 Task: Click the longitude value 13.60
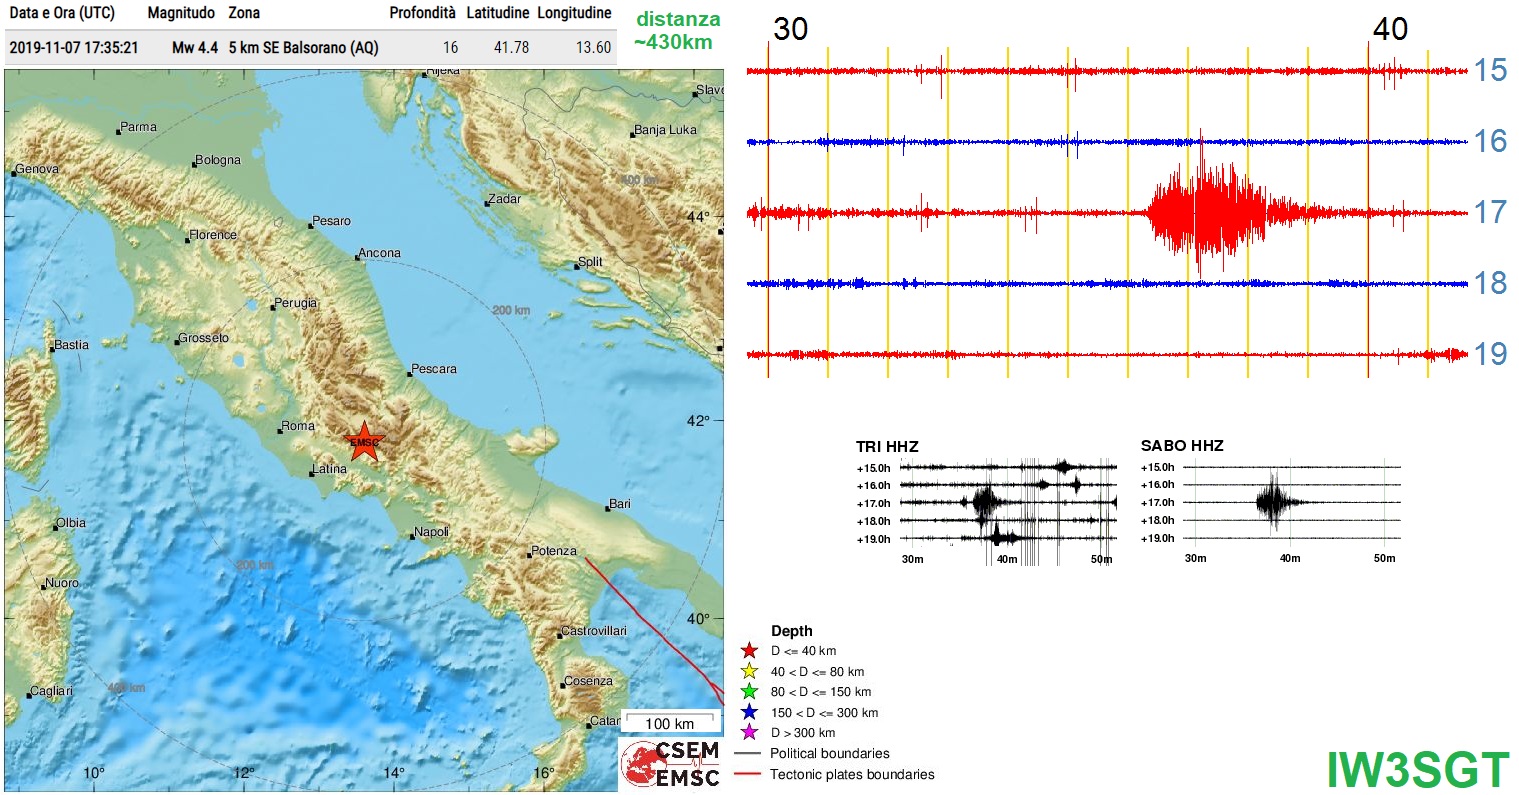pyautogui.click(x=594, y=47)
